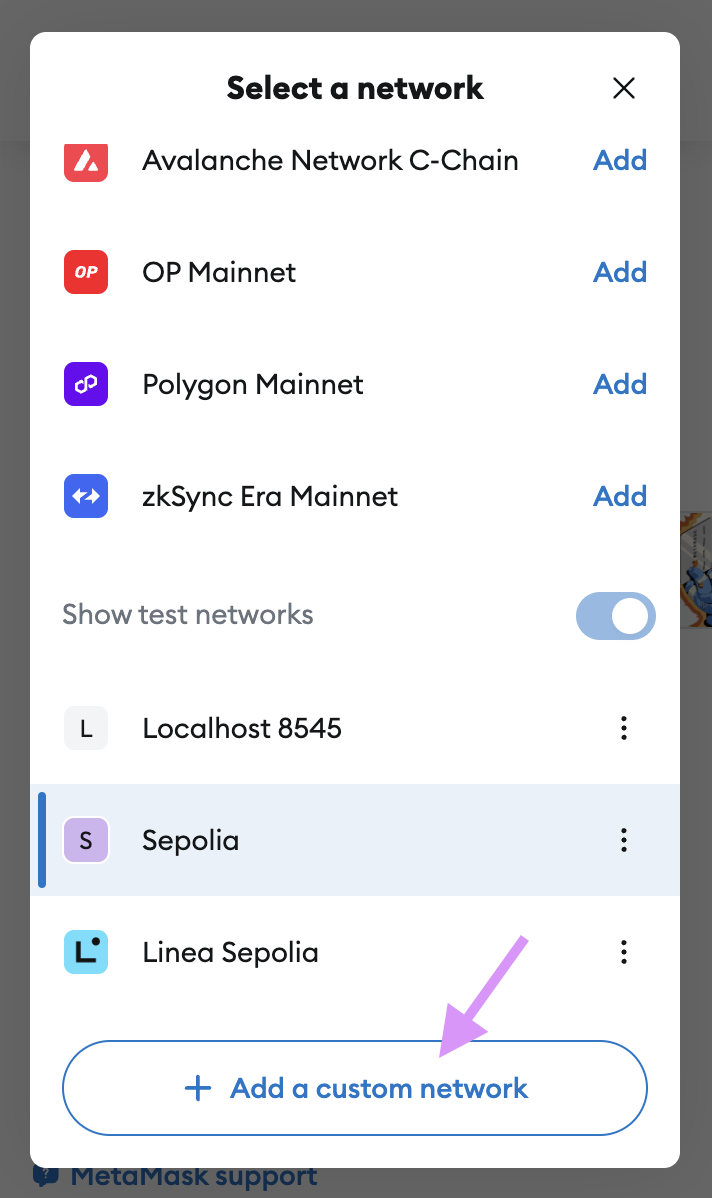Open options menu for Sepolia
712x1198 pixels.
[624, 840]
